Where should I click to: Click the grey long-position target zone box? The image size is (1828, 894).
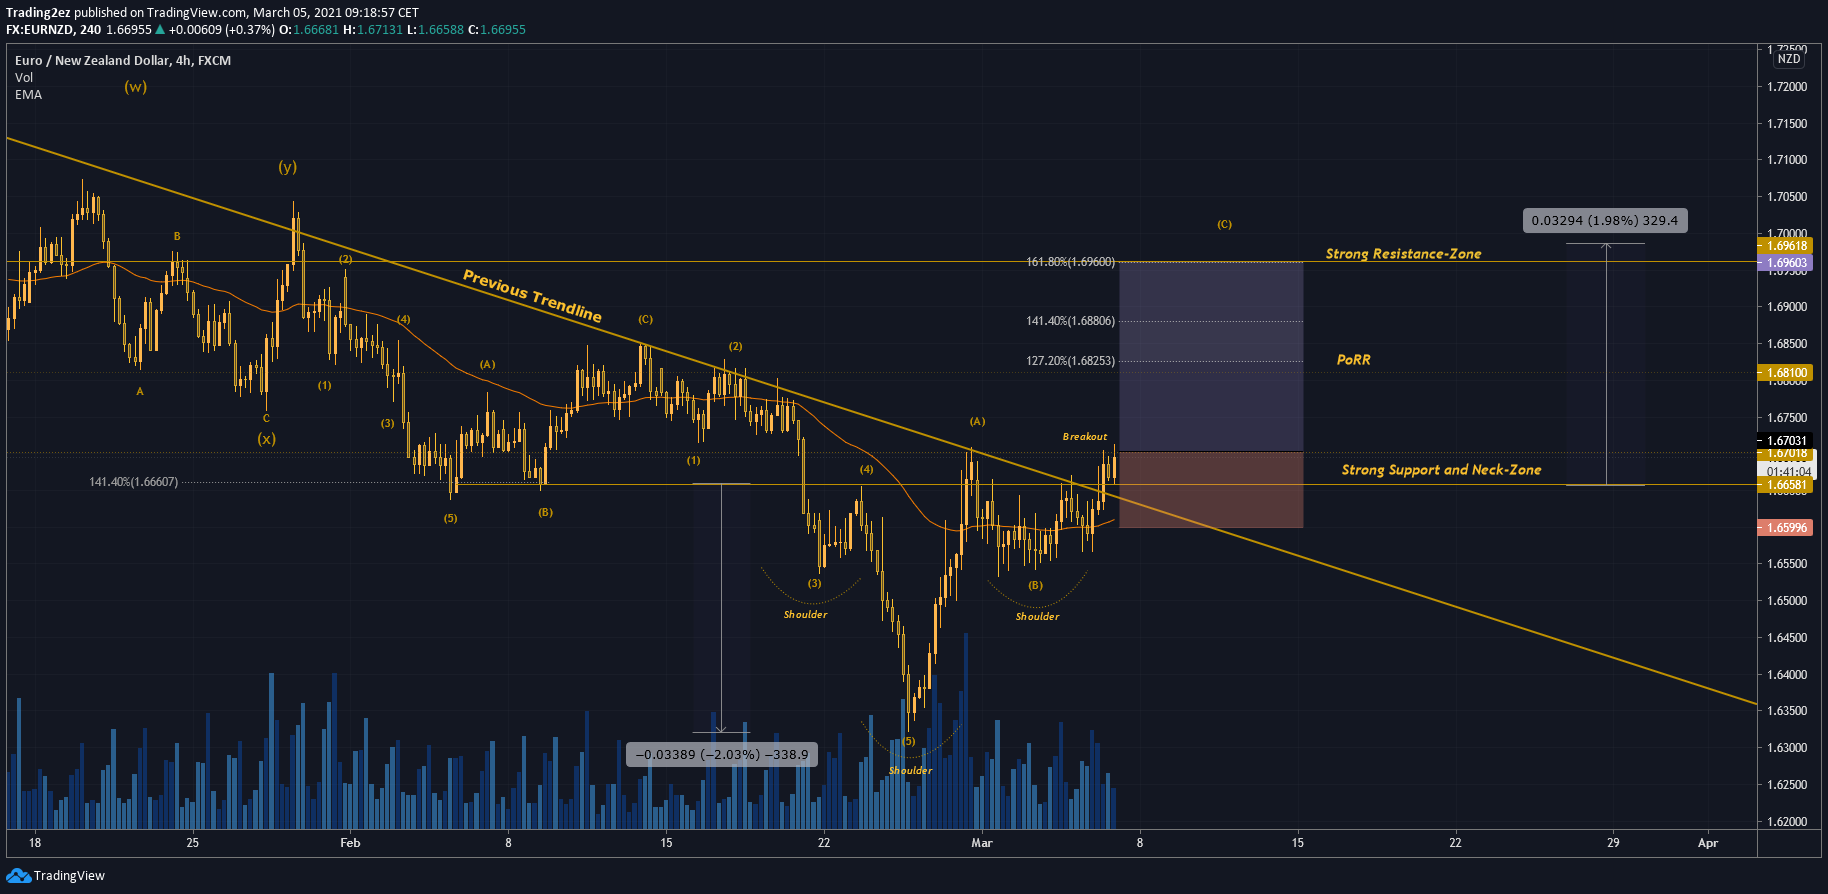pos(1211,357)
